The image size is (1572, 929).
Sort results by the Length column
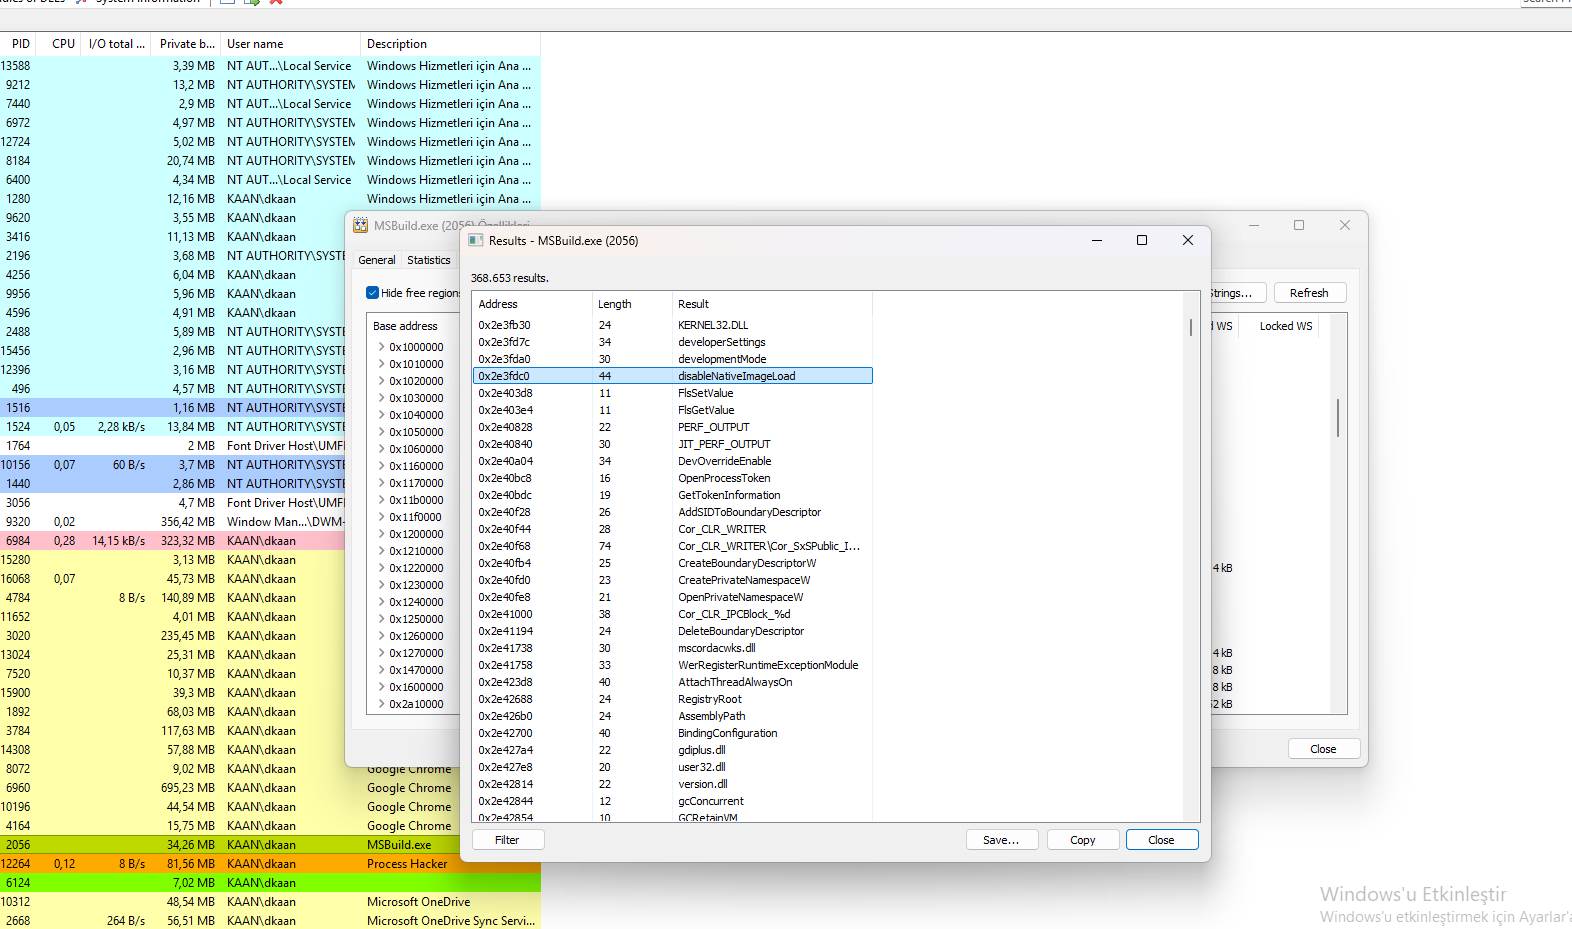tap(632, 304)
